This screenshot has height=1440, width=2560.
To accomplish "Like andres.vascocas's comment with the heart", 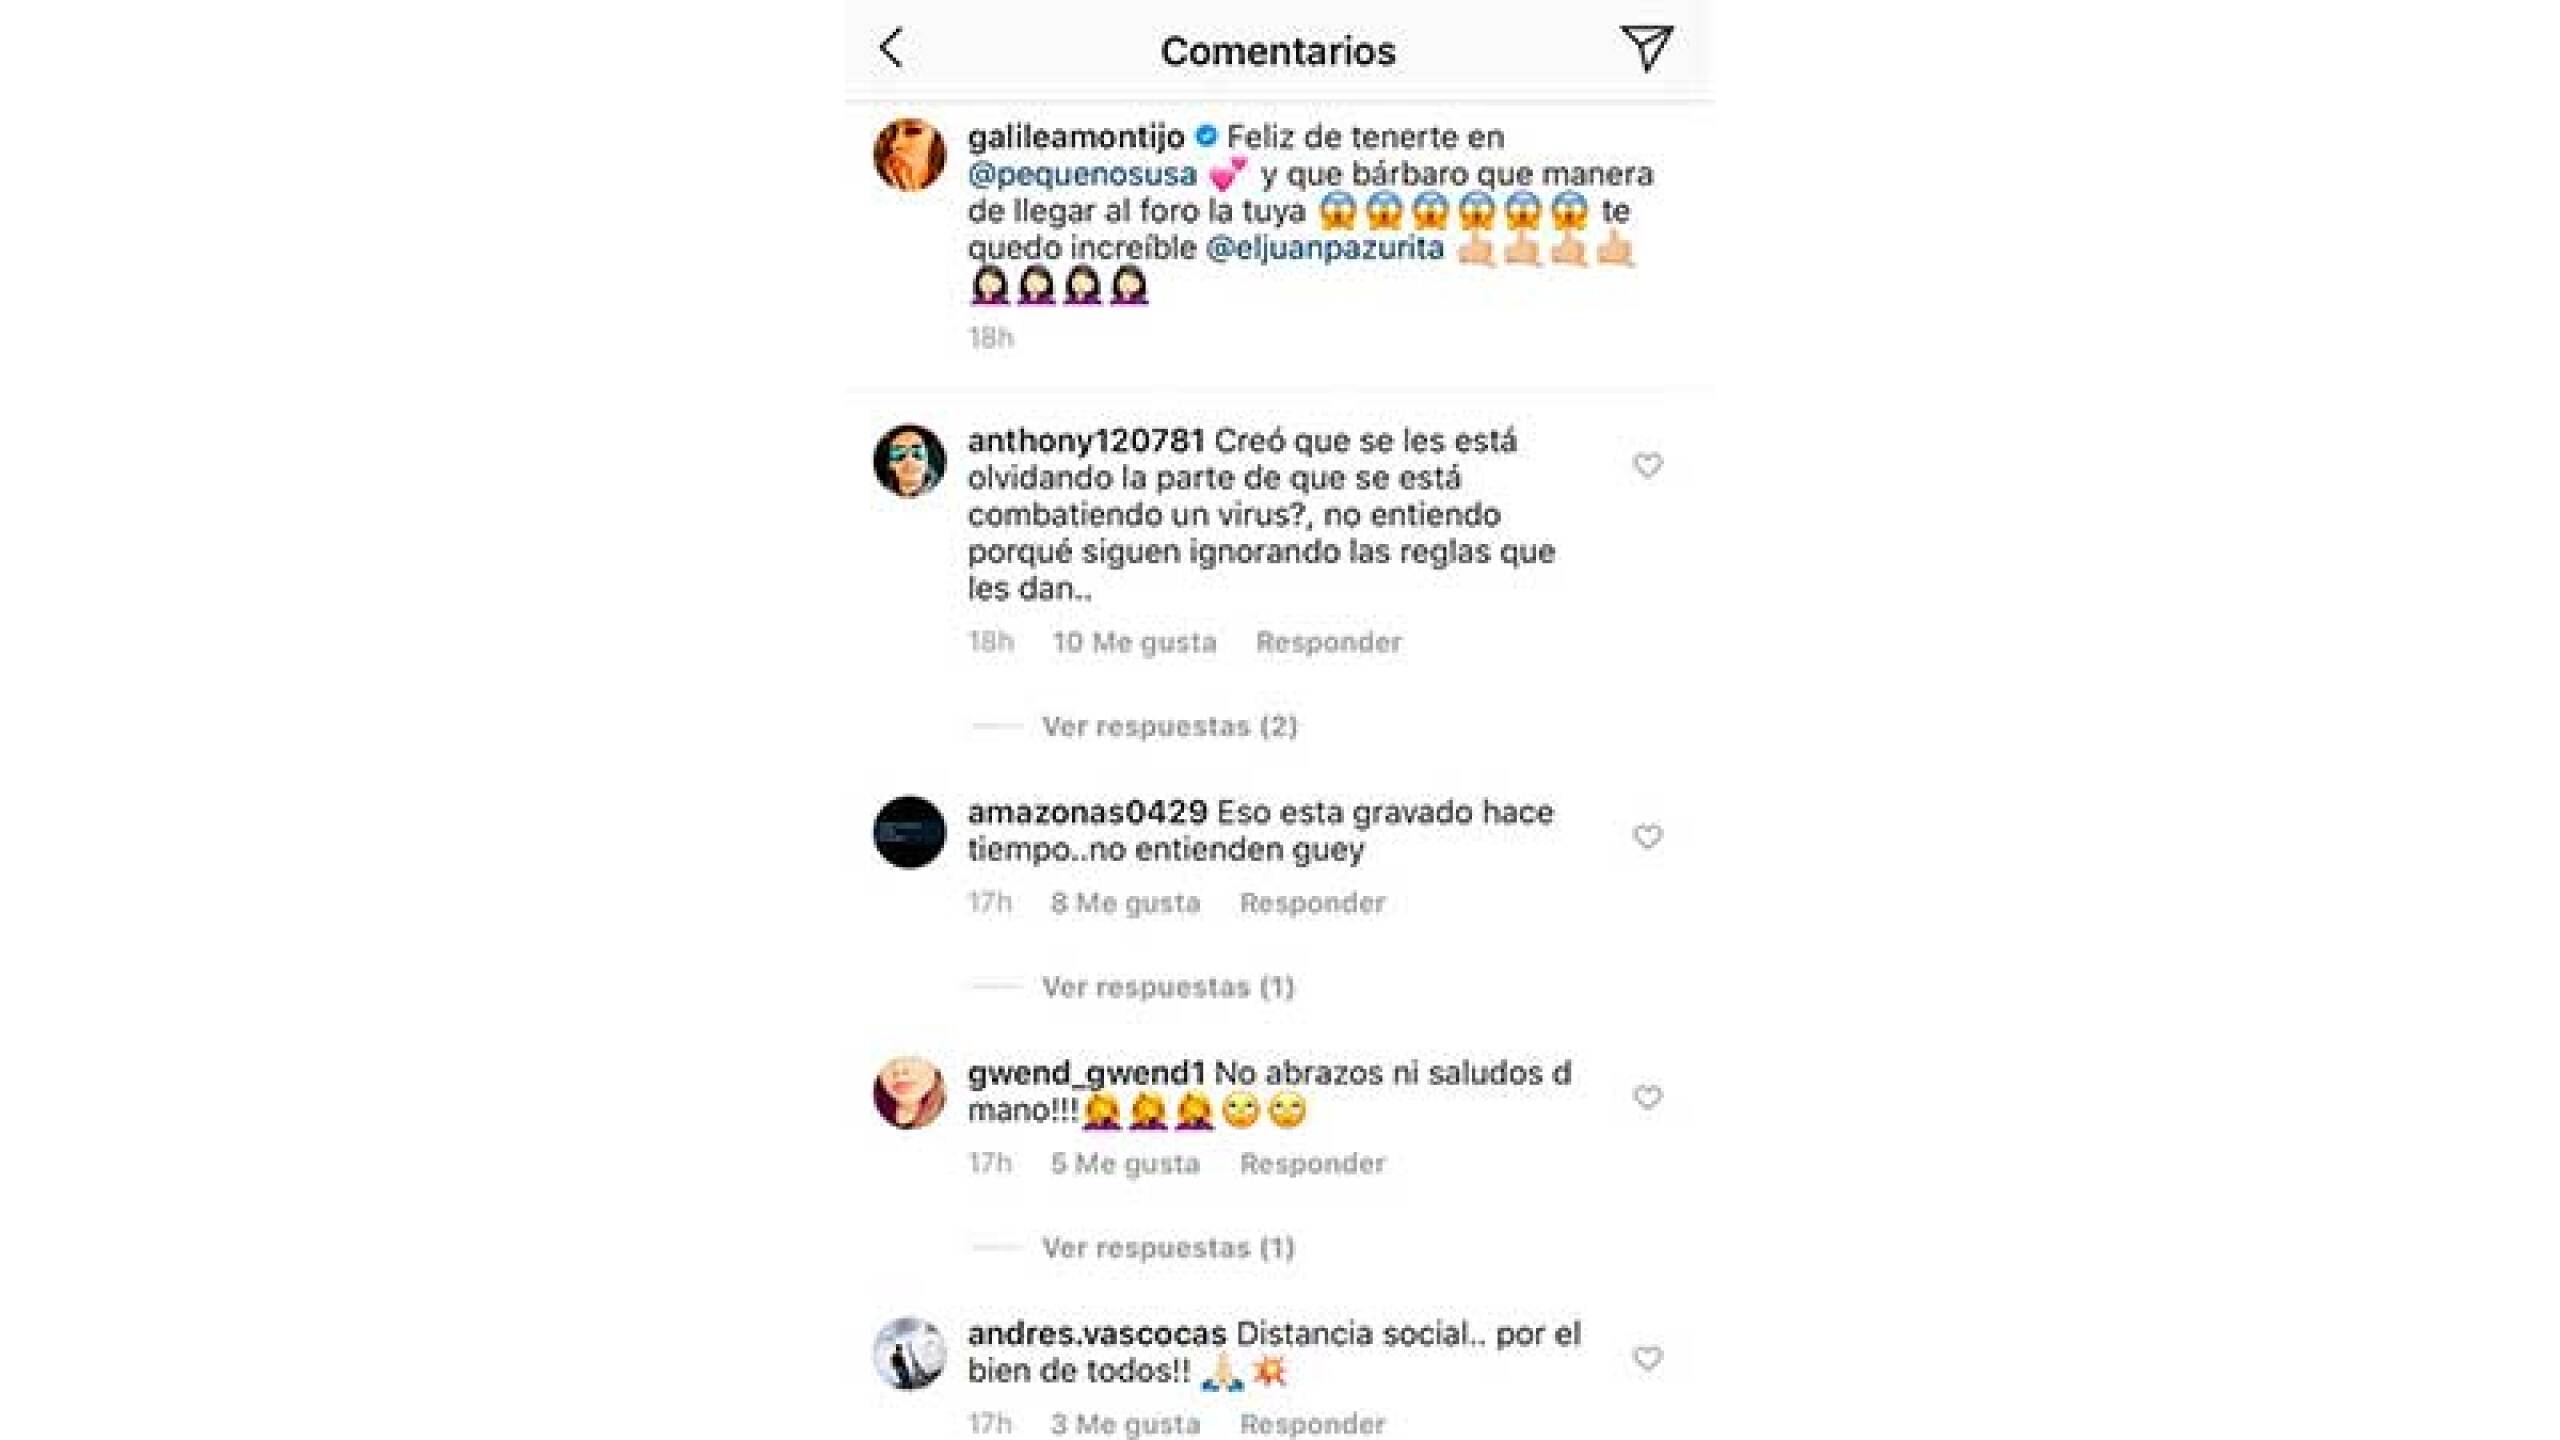I will (x=1647, y=1358).
